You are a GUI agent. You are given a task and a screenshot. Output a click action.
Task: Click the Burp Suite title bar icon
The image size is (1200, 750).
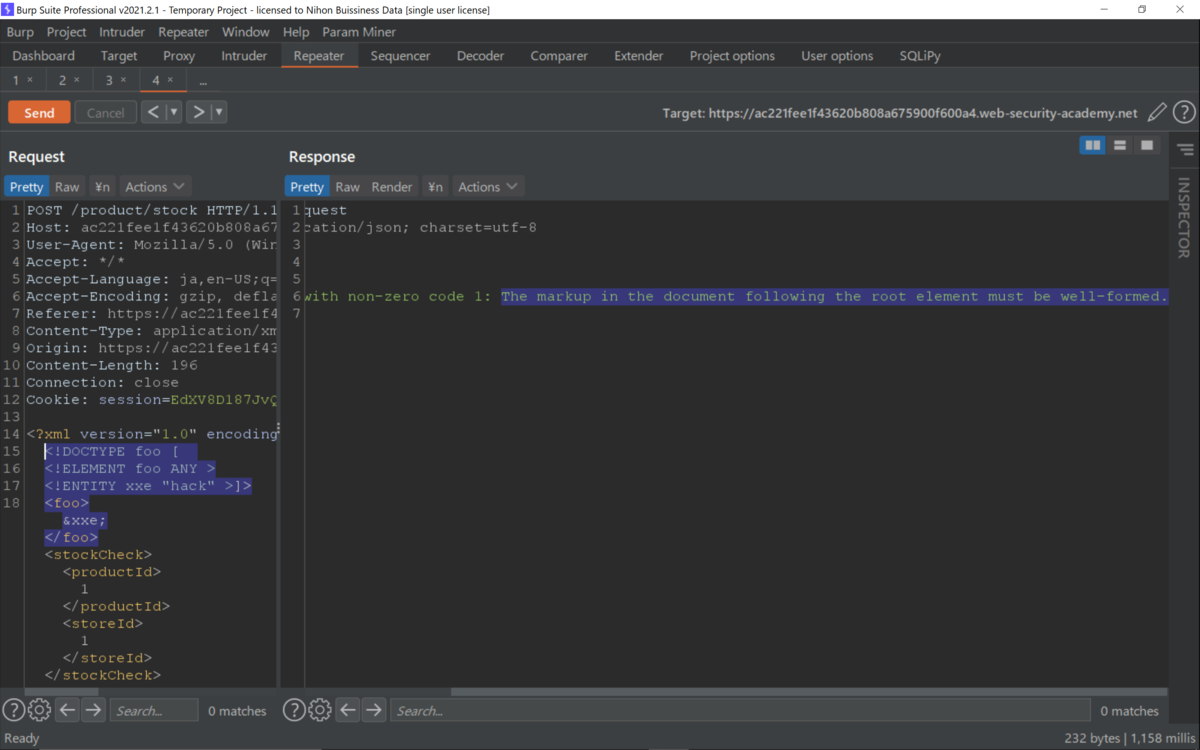point(9,9)
